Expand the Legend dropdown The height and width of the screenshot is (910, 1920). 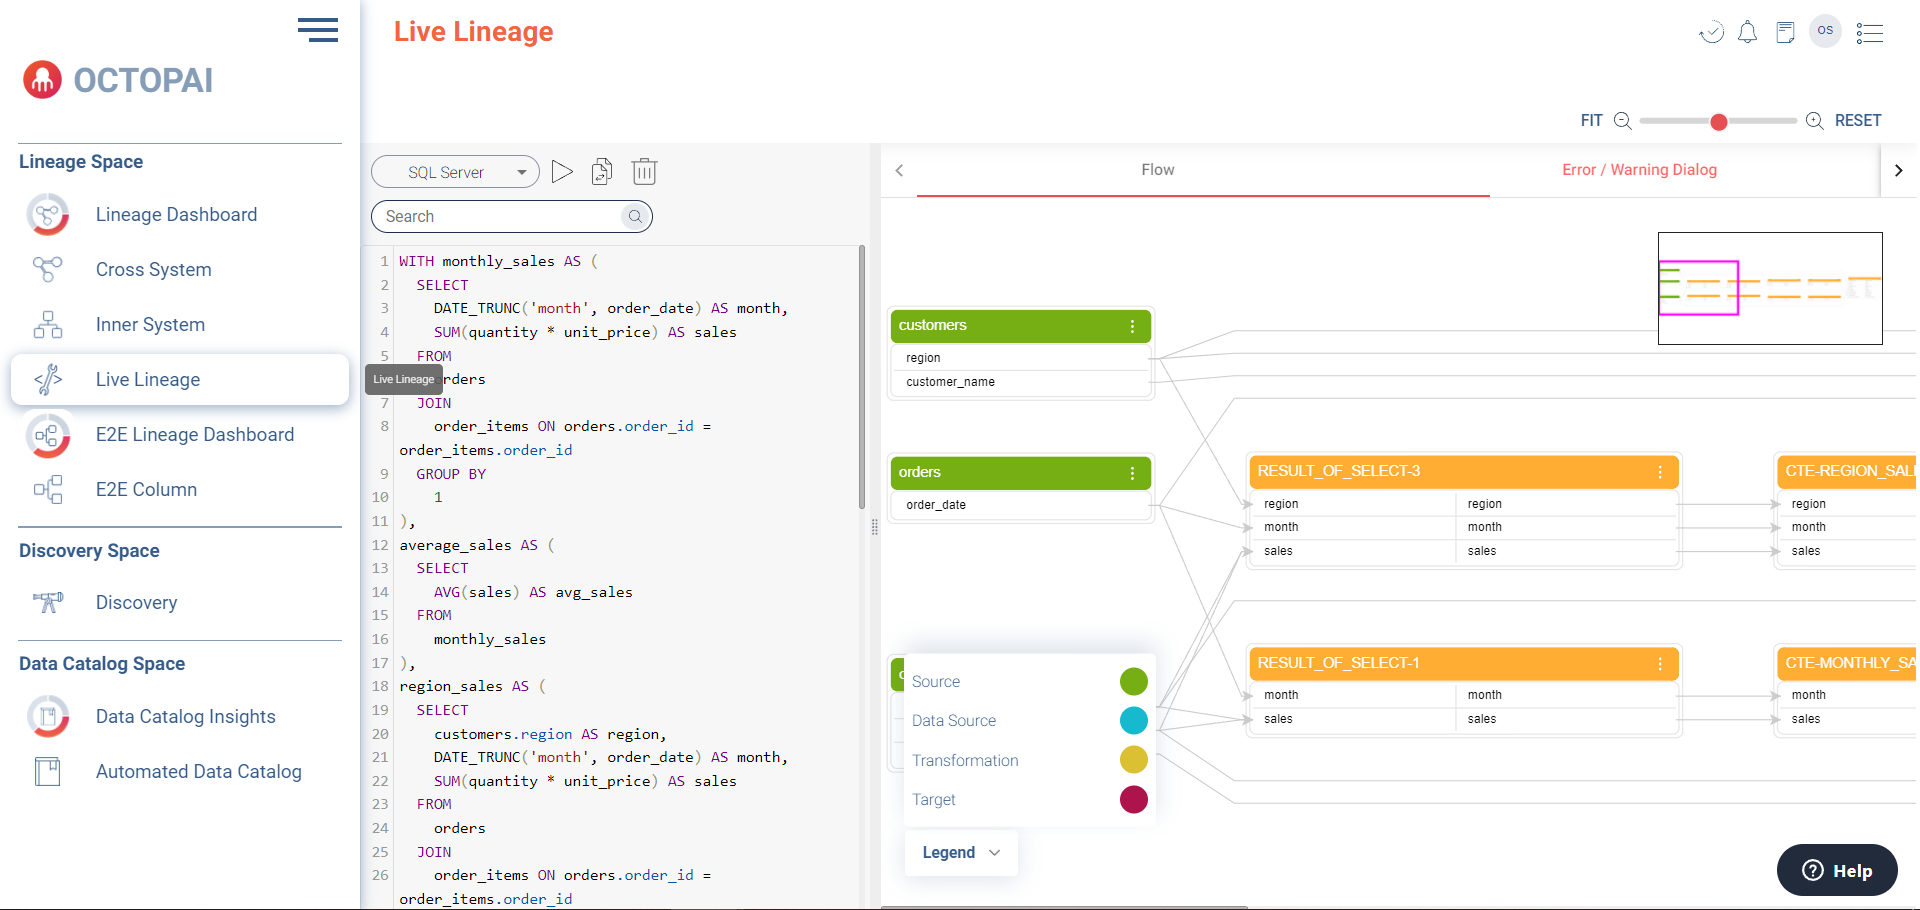[x=961, y=853]
